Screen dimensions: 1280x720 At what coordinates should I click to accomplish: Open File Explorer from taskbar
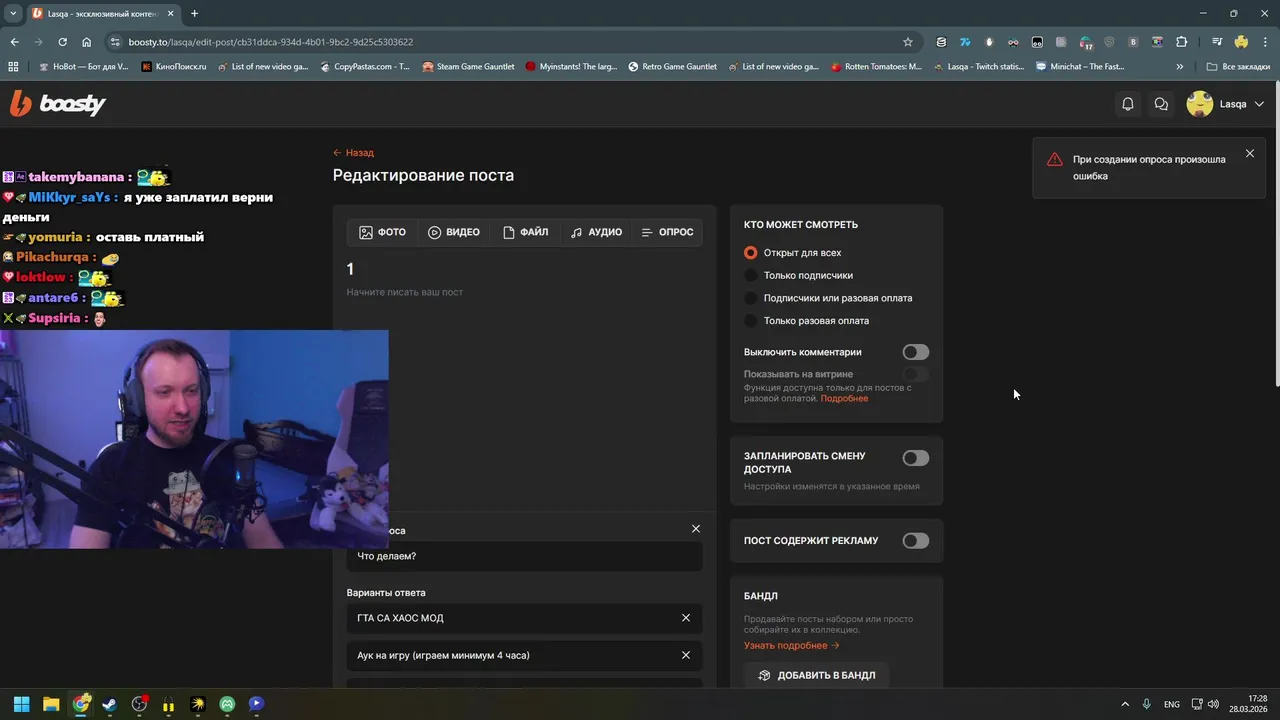[51, 704]
